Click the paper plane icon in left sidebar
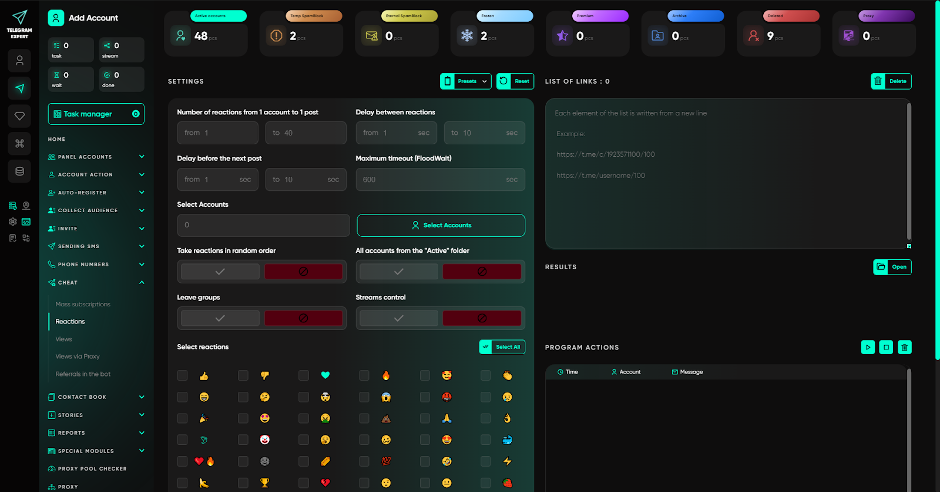 pyautogui.click(x=19, y=88)
